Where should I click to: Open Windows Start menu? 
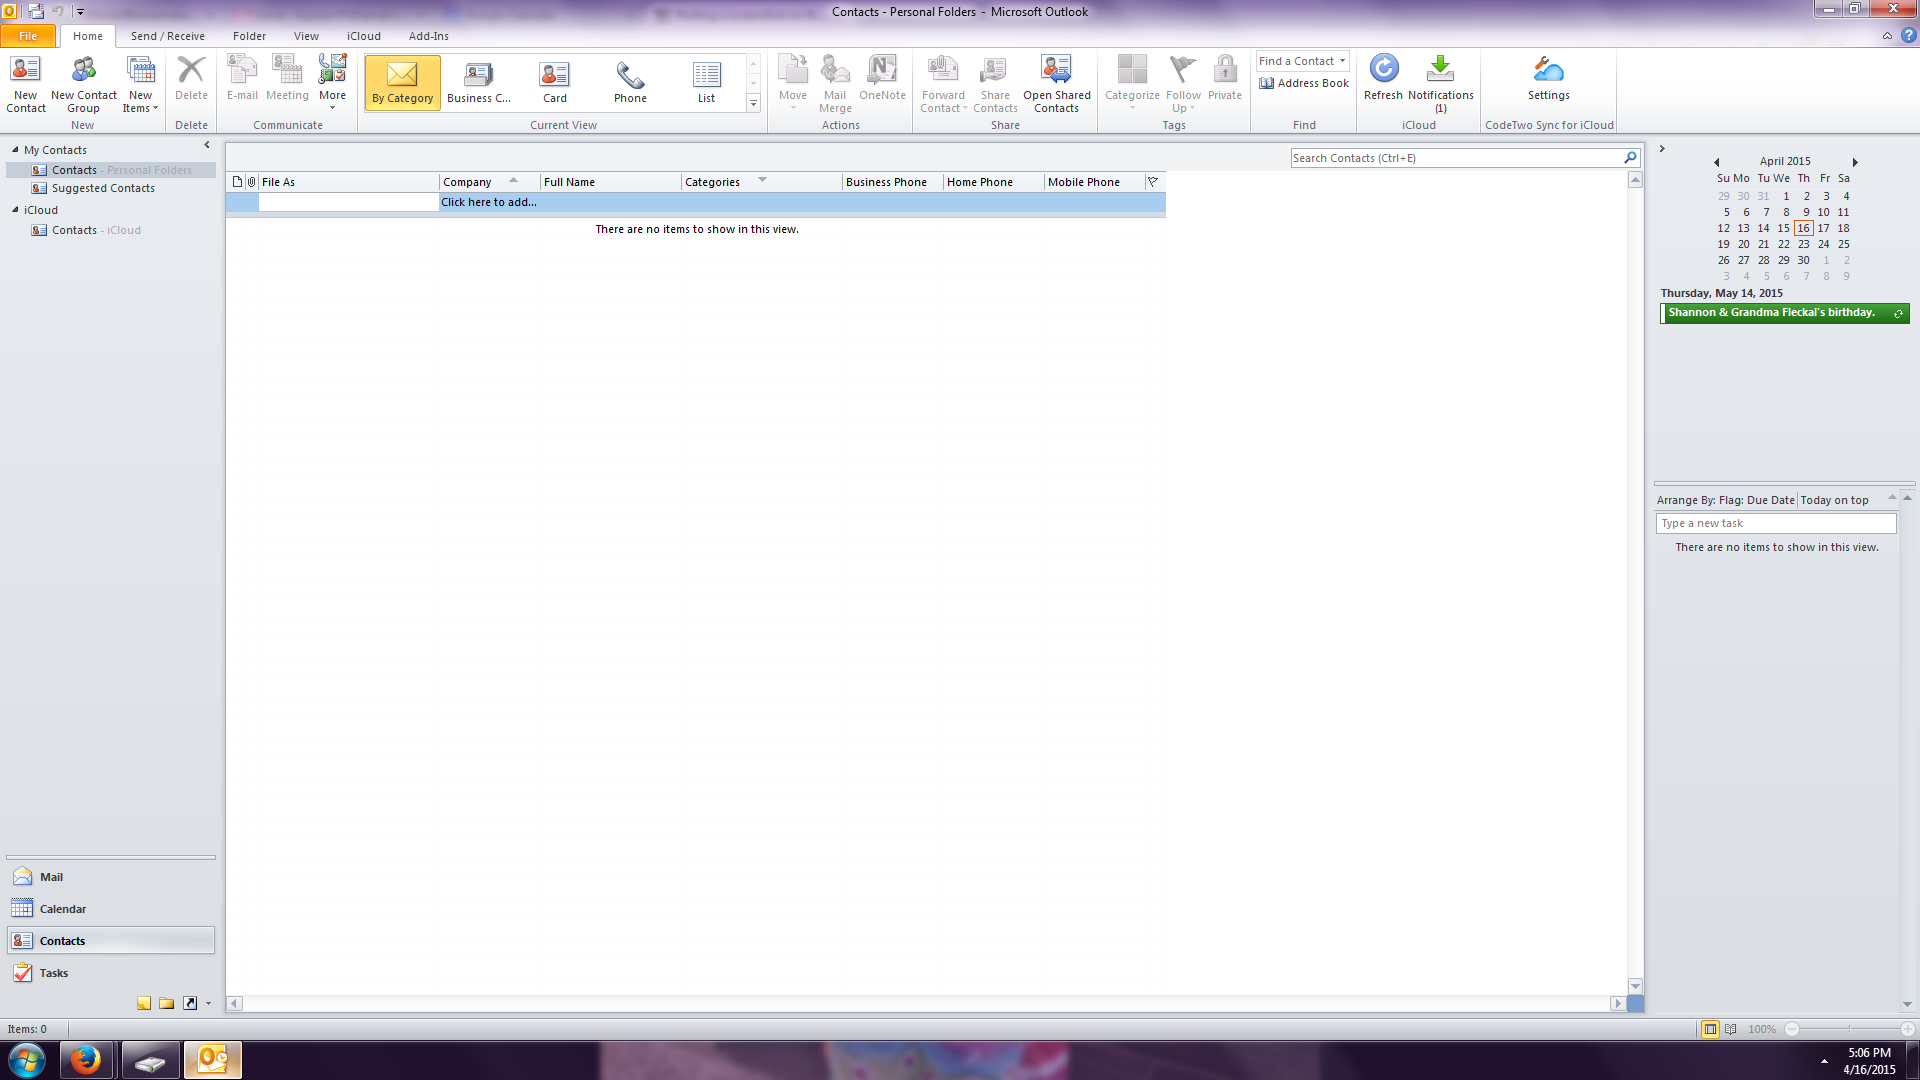(x=27, y=1060)
